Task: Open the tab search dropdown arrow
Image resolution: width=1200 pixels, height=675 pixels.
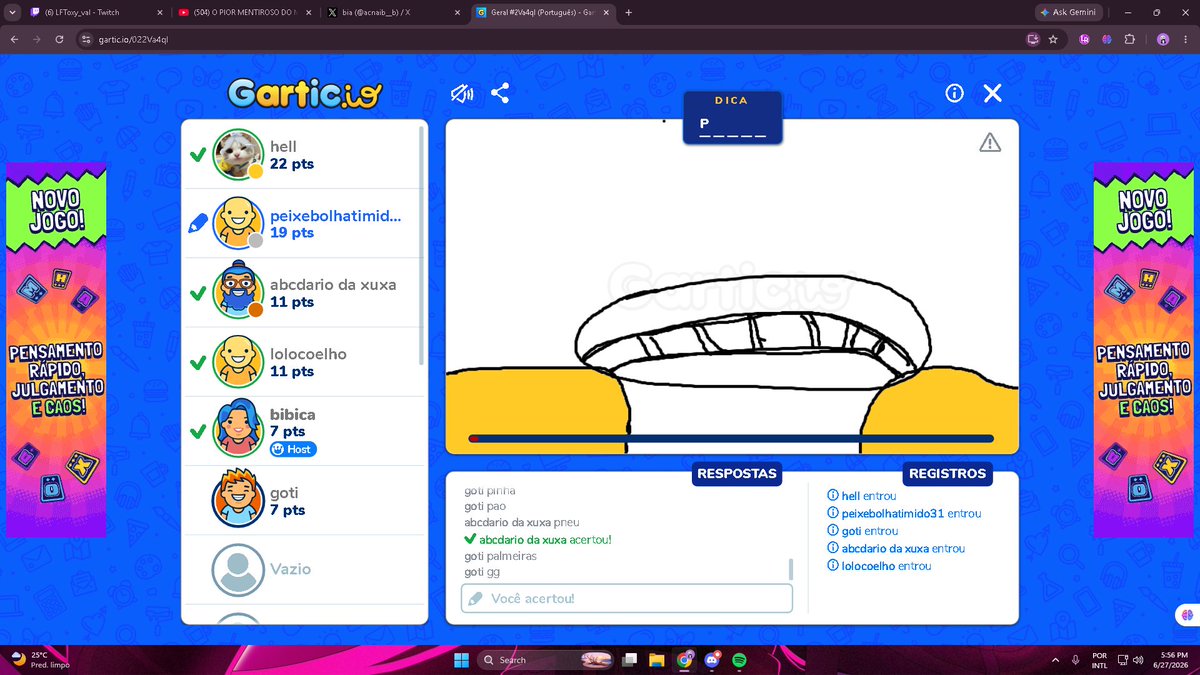Action: point(10,13)
